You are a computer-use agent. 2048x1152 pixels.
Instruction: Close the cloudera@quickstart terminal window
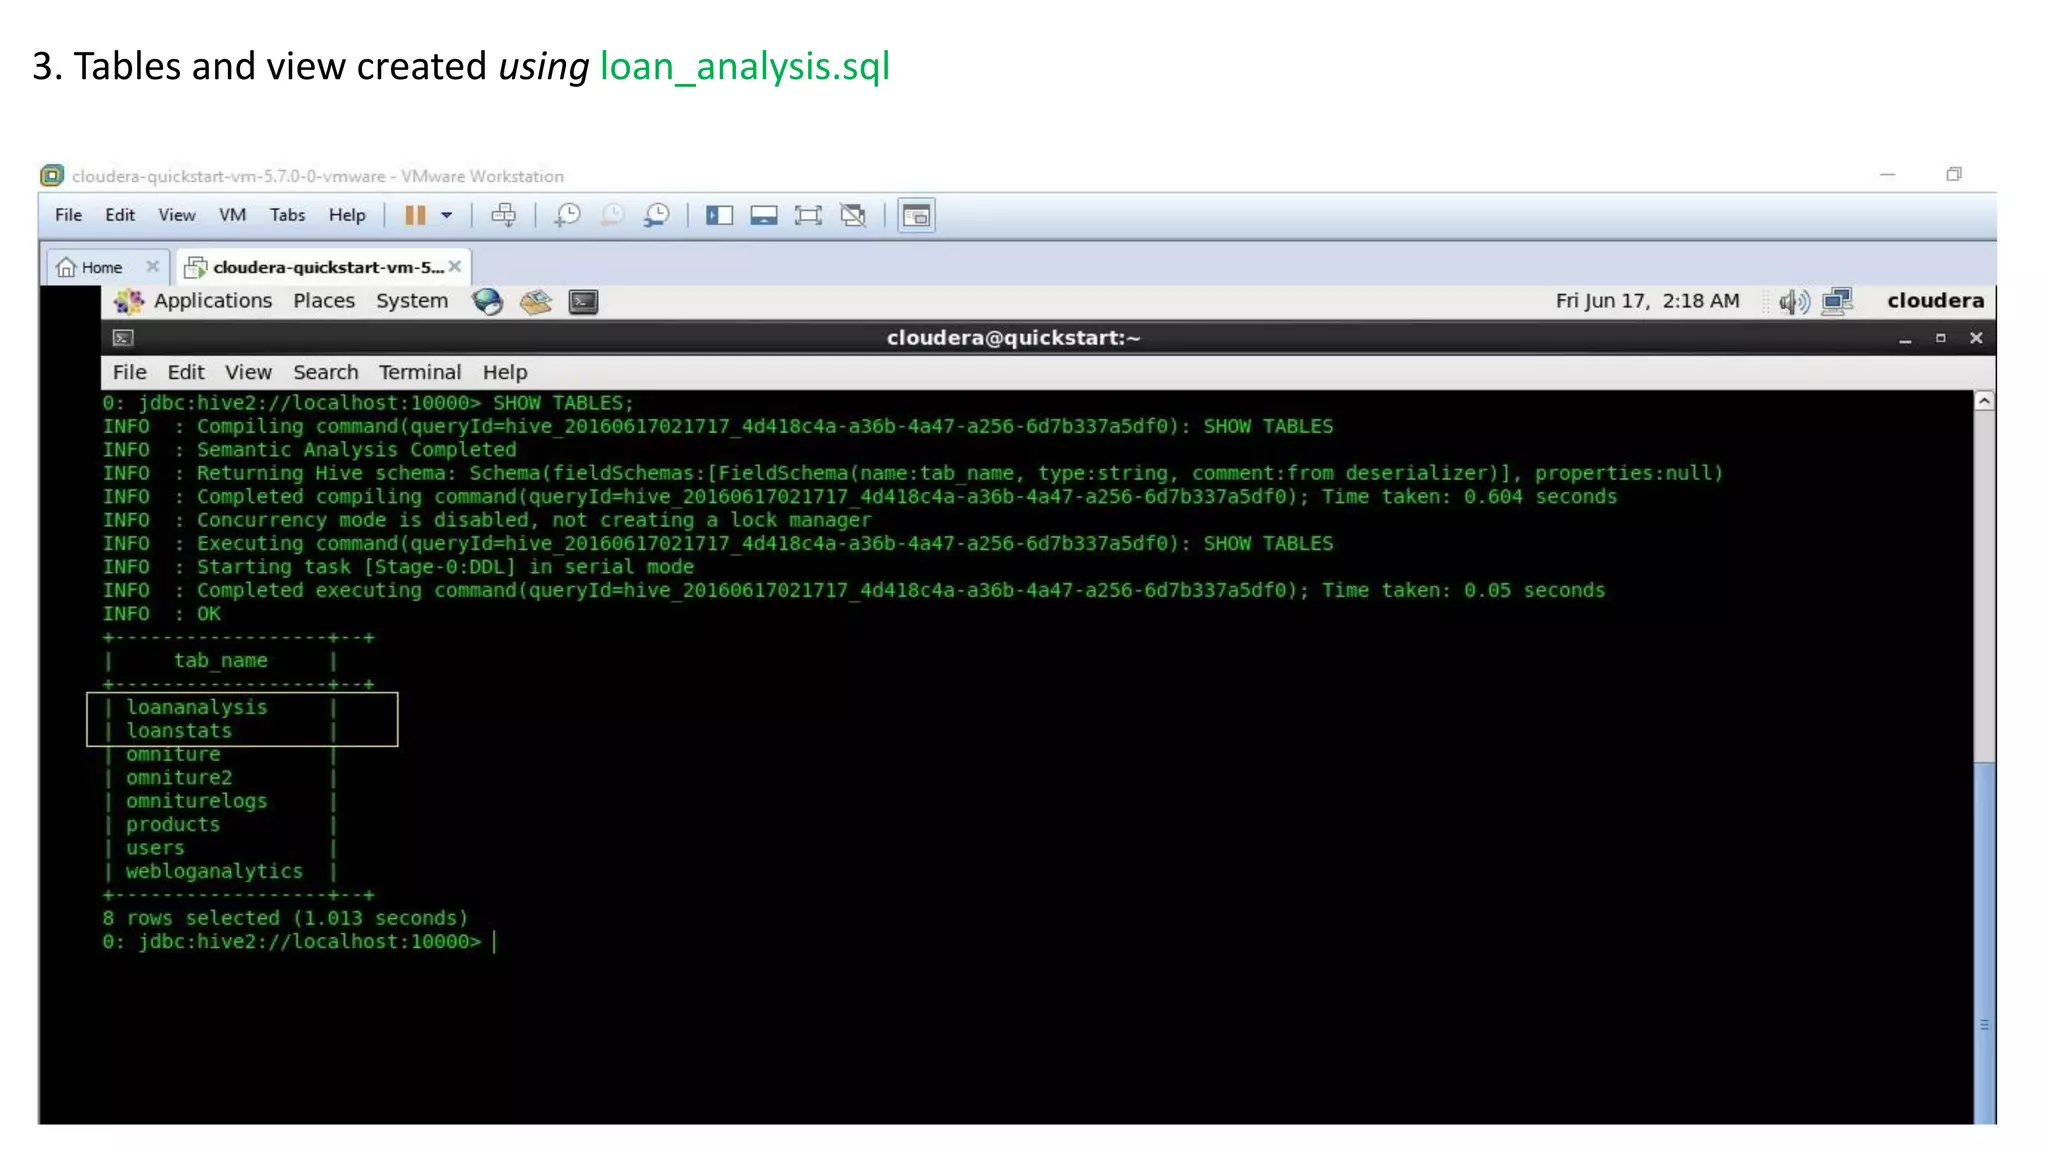point(1976,338)
